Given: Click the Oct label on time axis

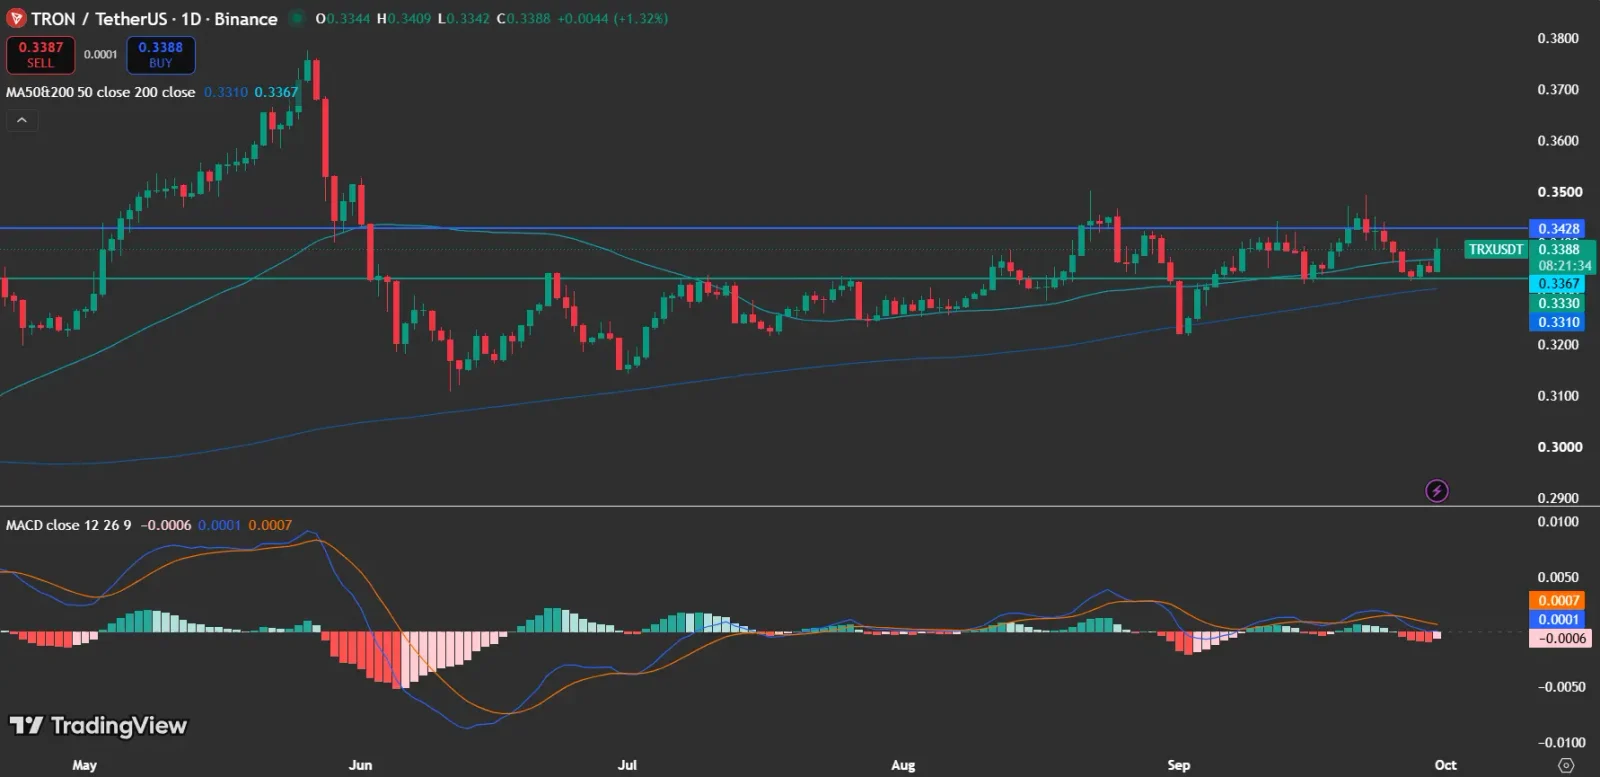Looking at the screenshot, I should click(x=1446, y=765).
